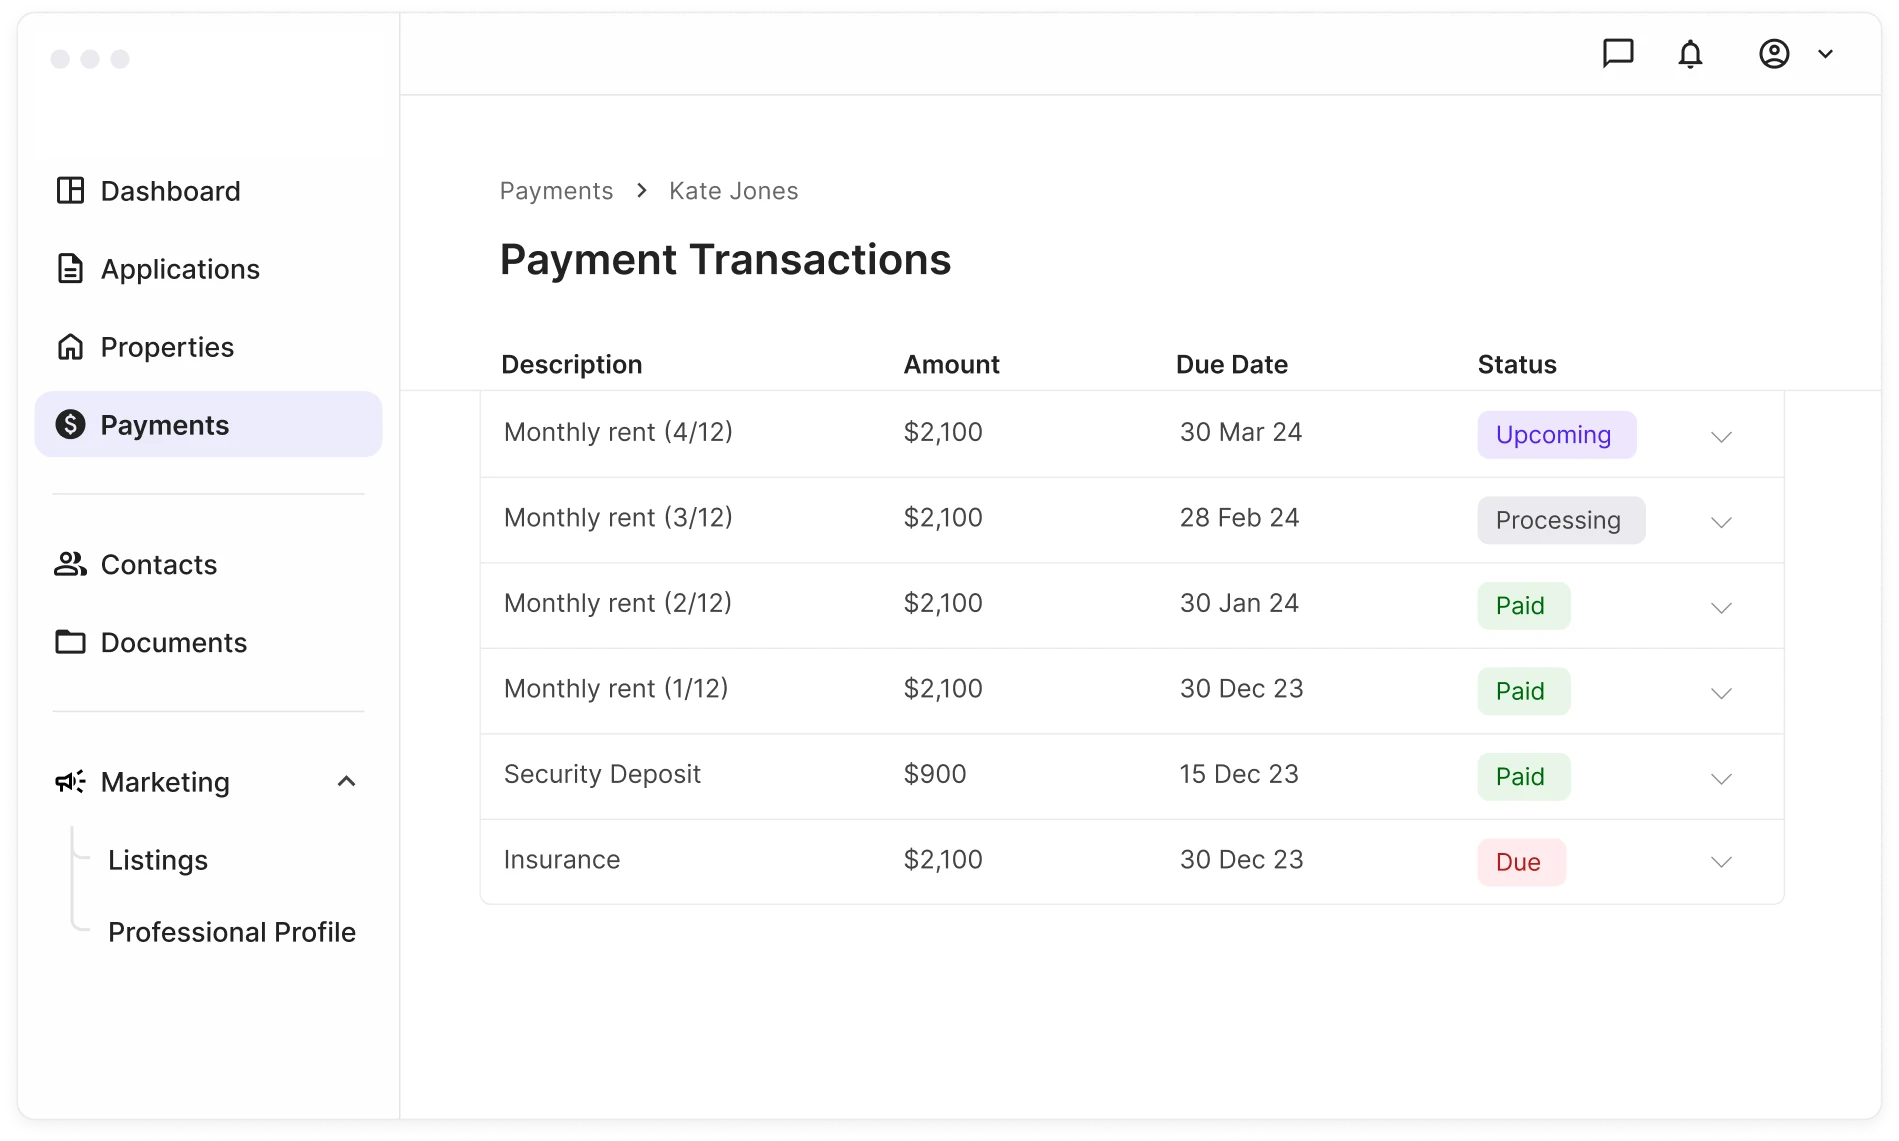1899x1141 pixels.
Task: Click the Due status badge on Insurance
Action: click(x=1521, y=861)
